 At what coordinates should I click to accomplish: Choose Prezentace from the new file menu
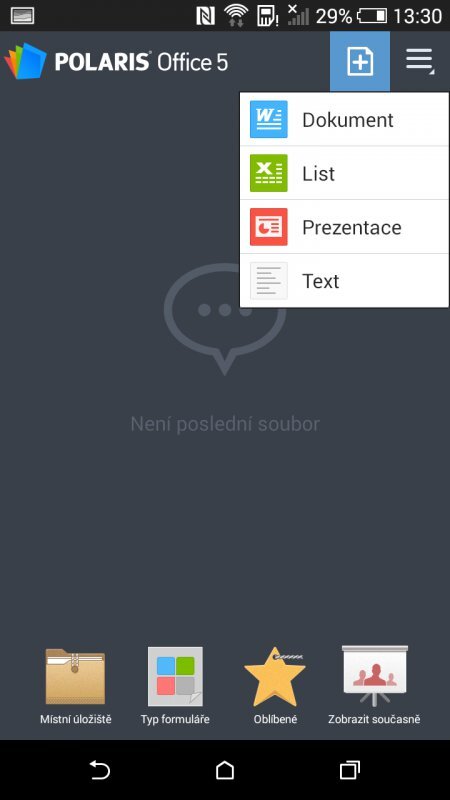click(344, 227)
